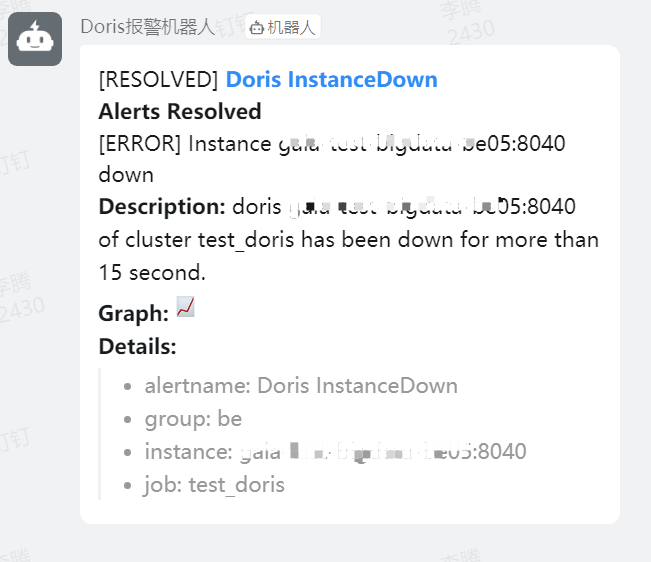Click the sender name Doris报警机器人

148,27
